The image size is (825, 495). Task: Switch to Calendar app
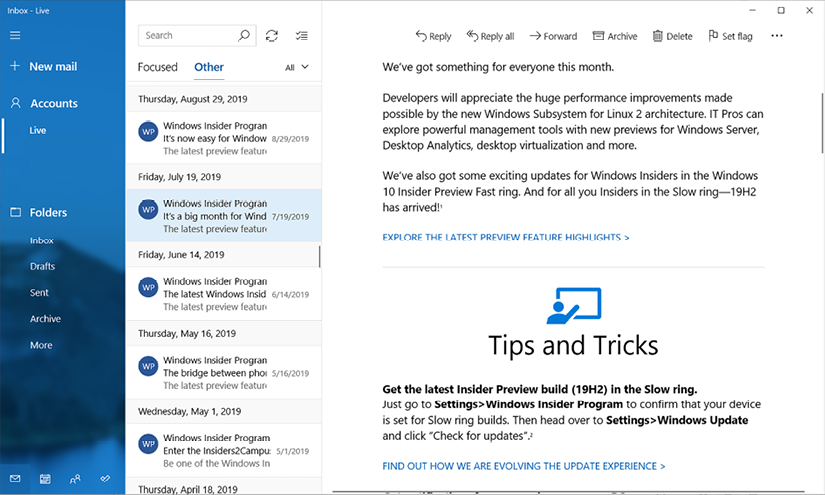(45, 479)
